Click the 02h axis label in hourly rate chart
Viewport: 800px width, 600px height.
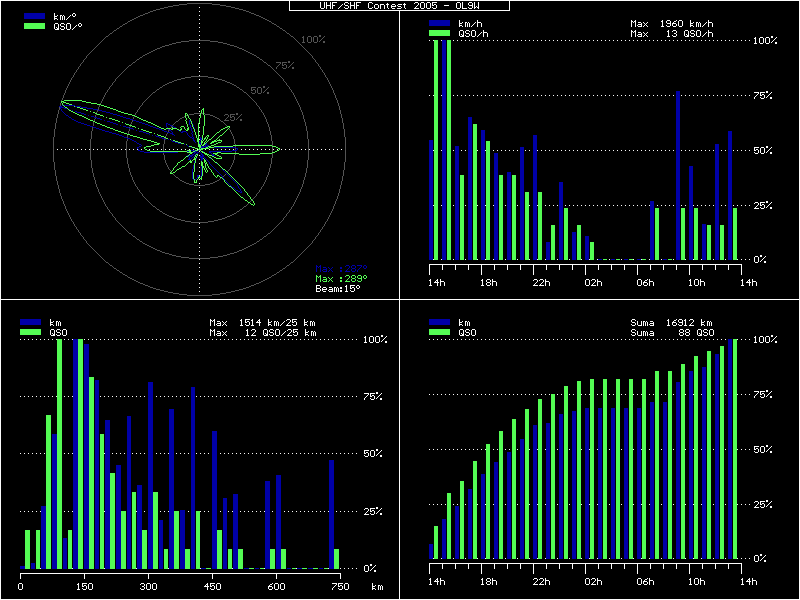593,283
